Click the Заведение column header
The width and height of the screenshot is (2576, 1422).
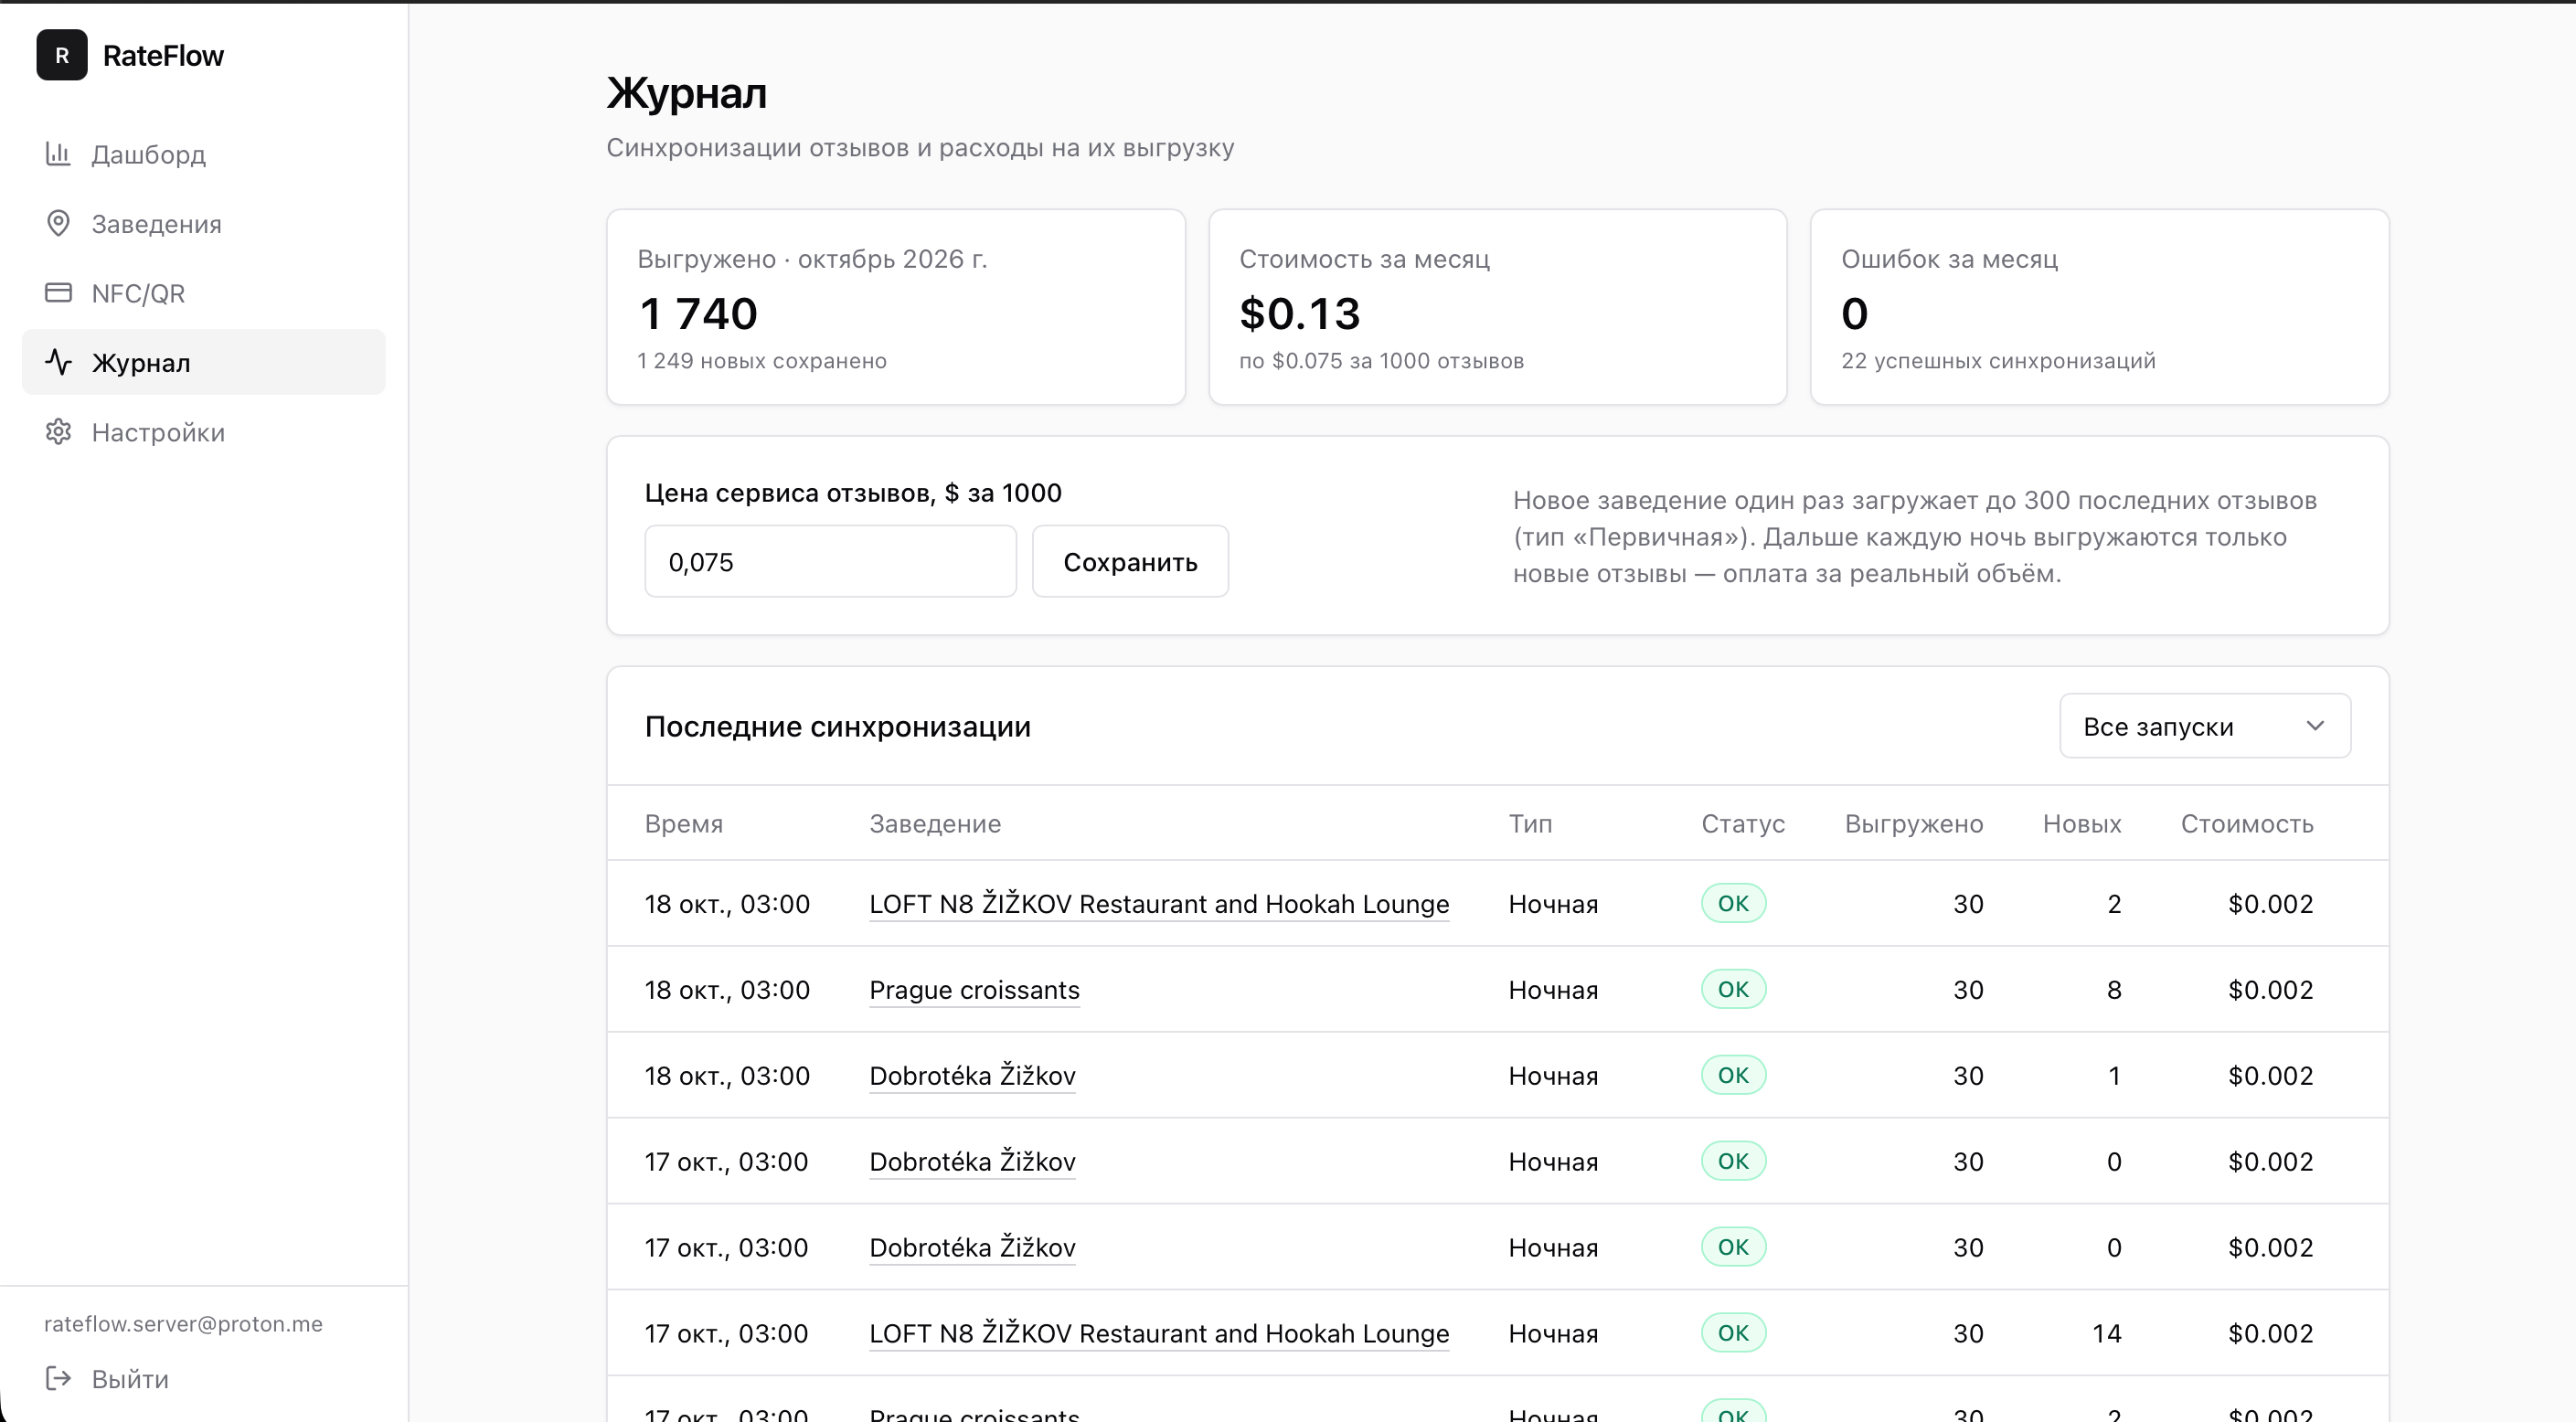tap(935, 824)
